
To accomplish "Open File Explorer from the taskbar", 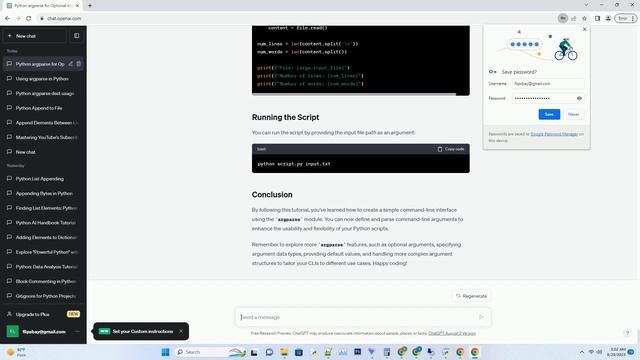I will 284,352.
